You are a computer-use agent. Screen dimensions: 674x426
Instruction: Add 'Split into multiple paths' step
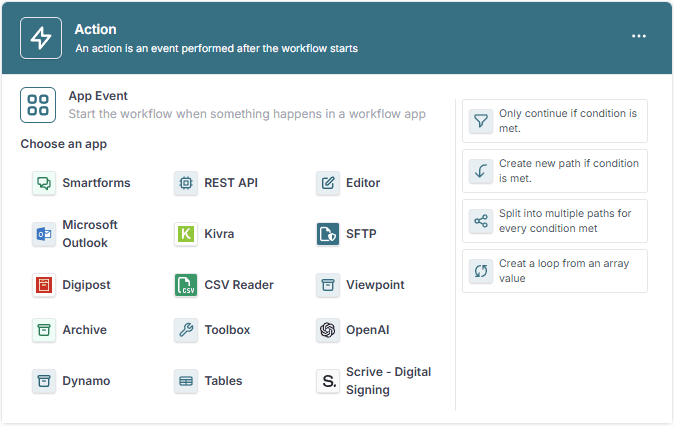(555, 221)
